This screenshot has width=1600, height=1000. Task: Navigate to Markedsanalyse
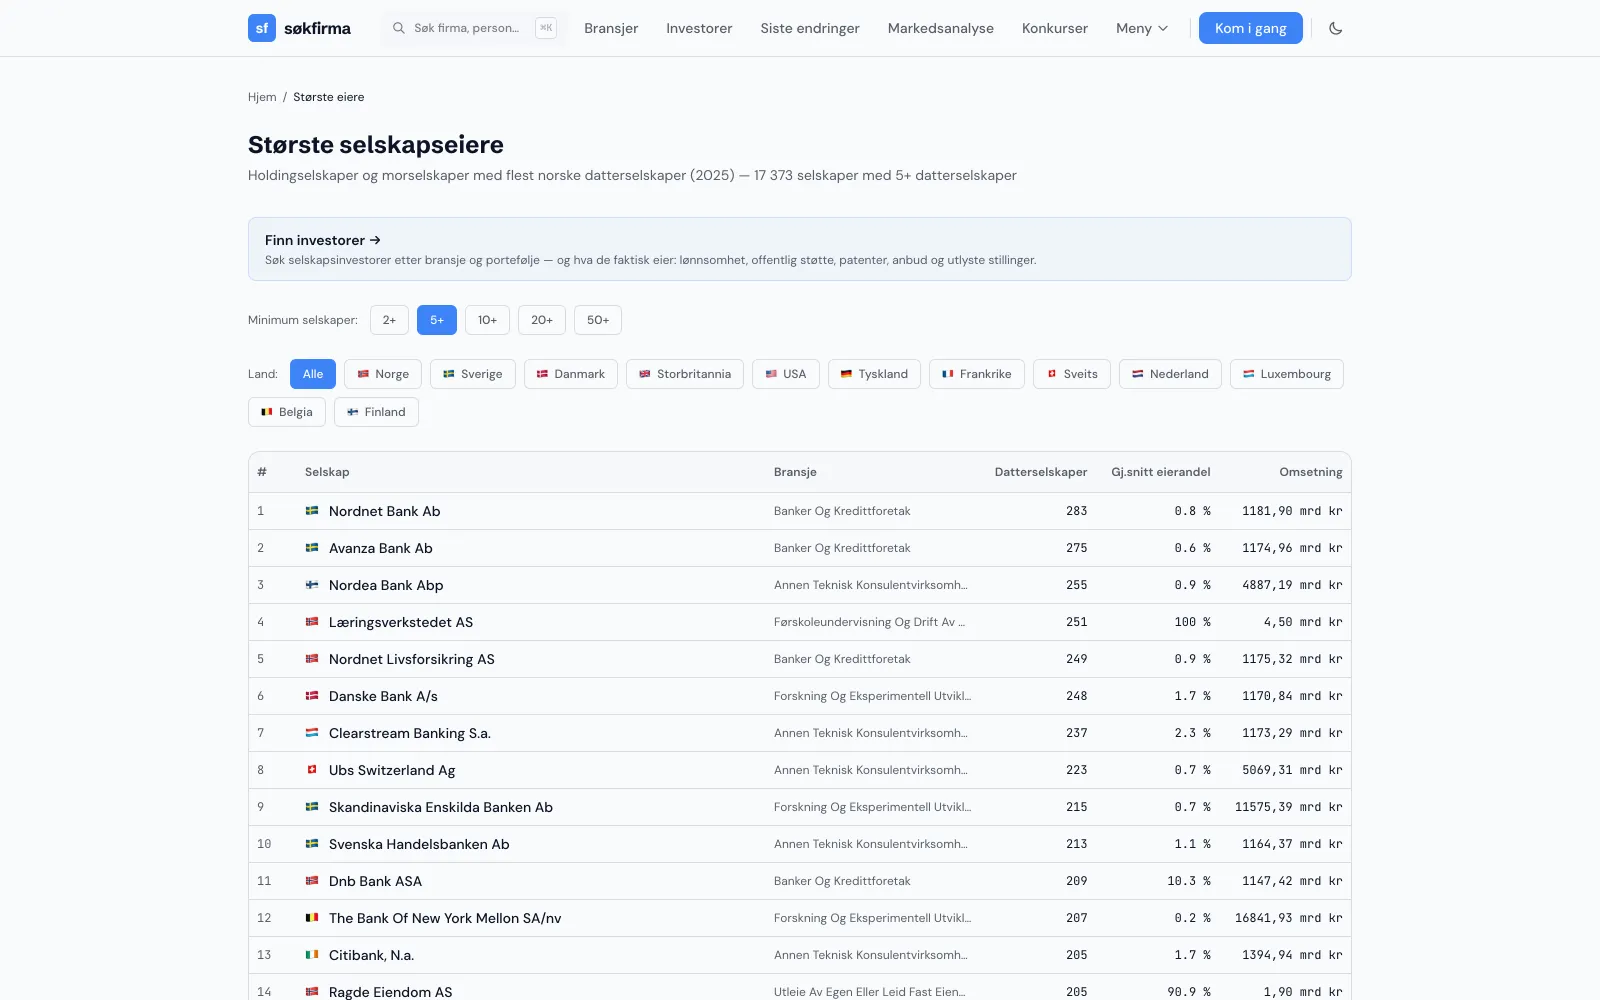(941, 28)
